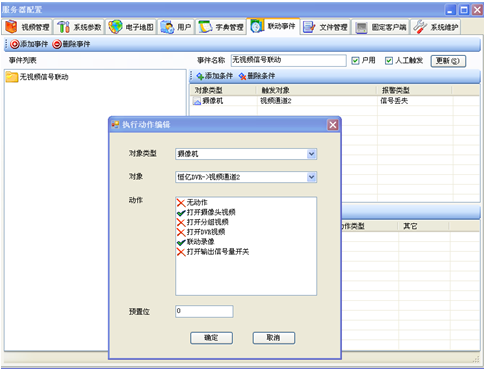Switch to the 文件管理 tab
The width and height of the screenshot is (484, 370).
click(325, 27)
